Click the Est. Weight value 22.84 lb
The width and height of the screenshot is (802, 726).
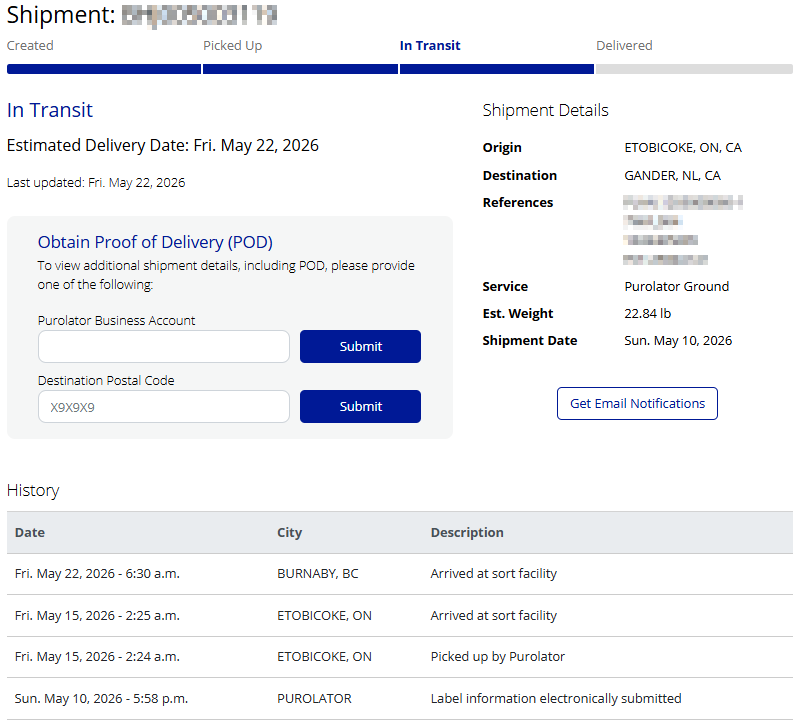click(x=648, y=314)
